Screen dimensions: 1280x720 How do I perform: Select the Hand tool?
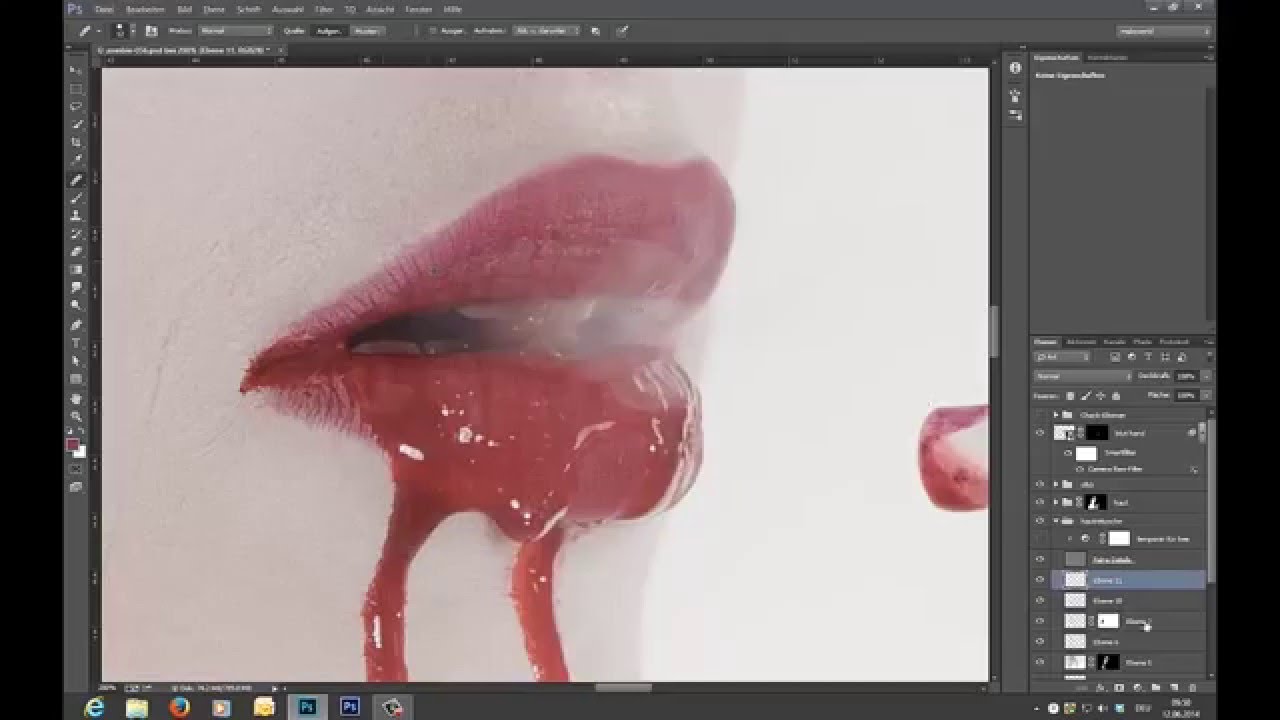(x=76, y=398)
